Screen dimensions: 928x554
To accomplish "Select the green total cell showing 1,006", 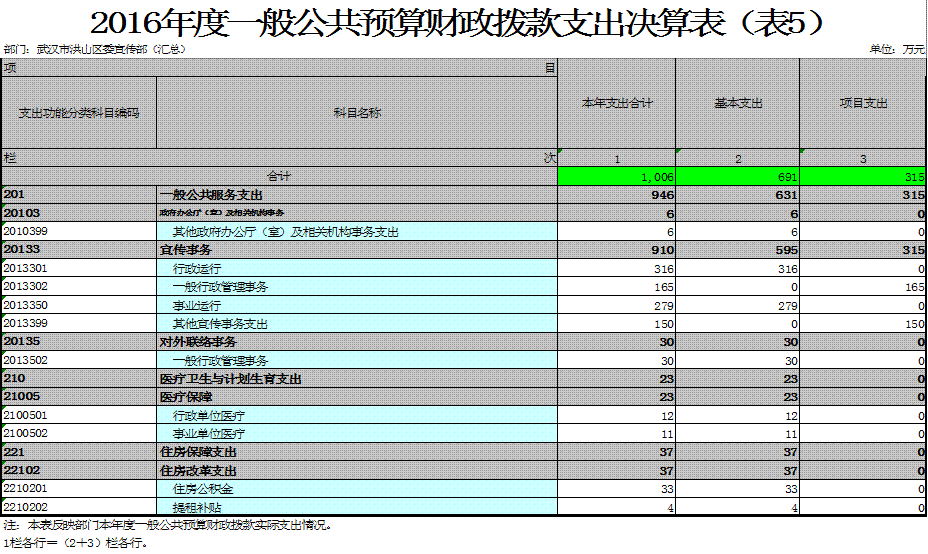I will click(617, 176).
